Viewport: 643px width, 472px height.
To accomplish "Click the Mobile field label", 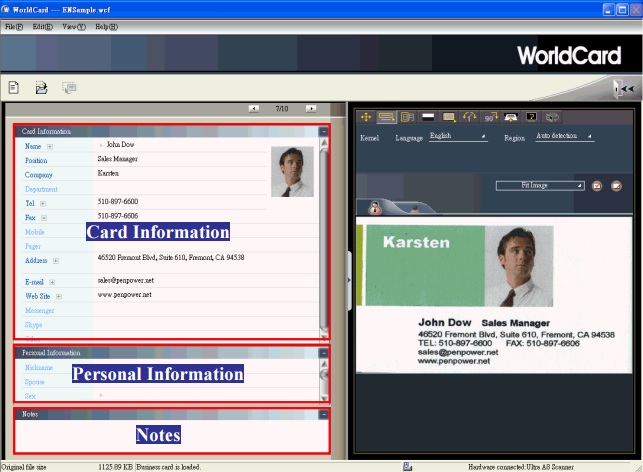I will (34, 232).
